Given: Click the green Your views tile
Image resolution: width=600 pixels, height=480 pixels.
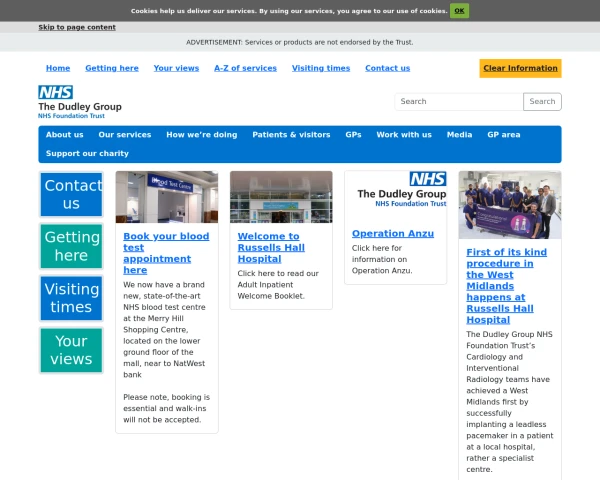Looking at the screenshot, I should point(72,350).
